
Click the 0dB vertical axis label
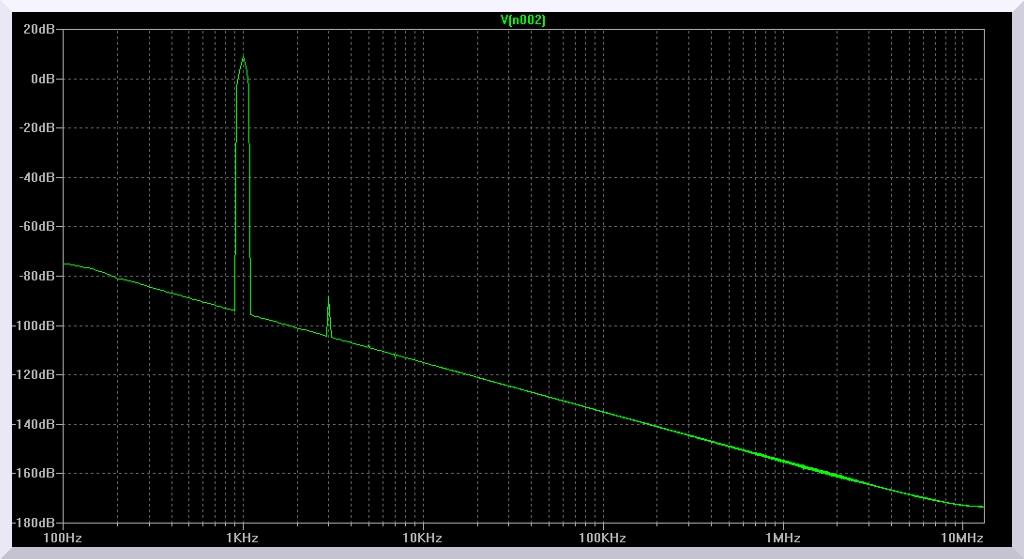(42, 79)
